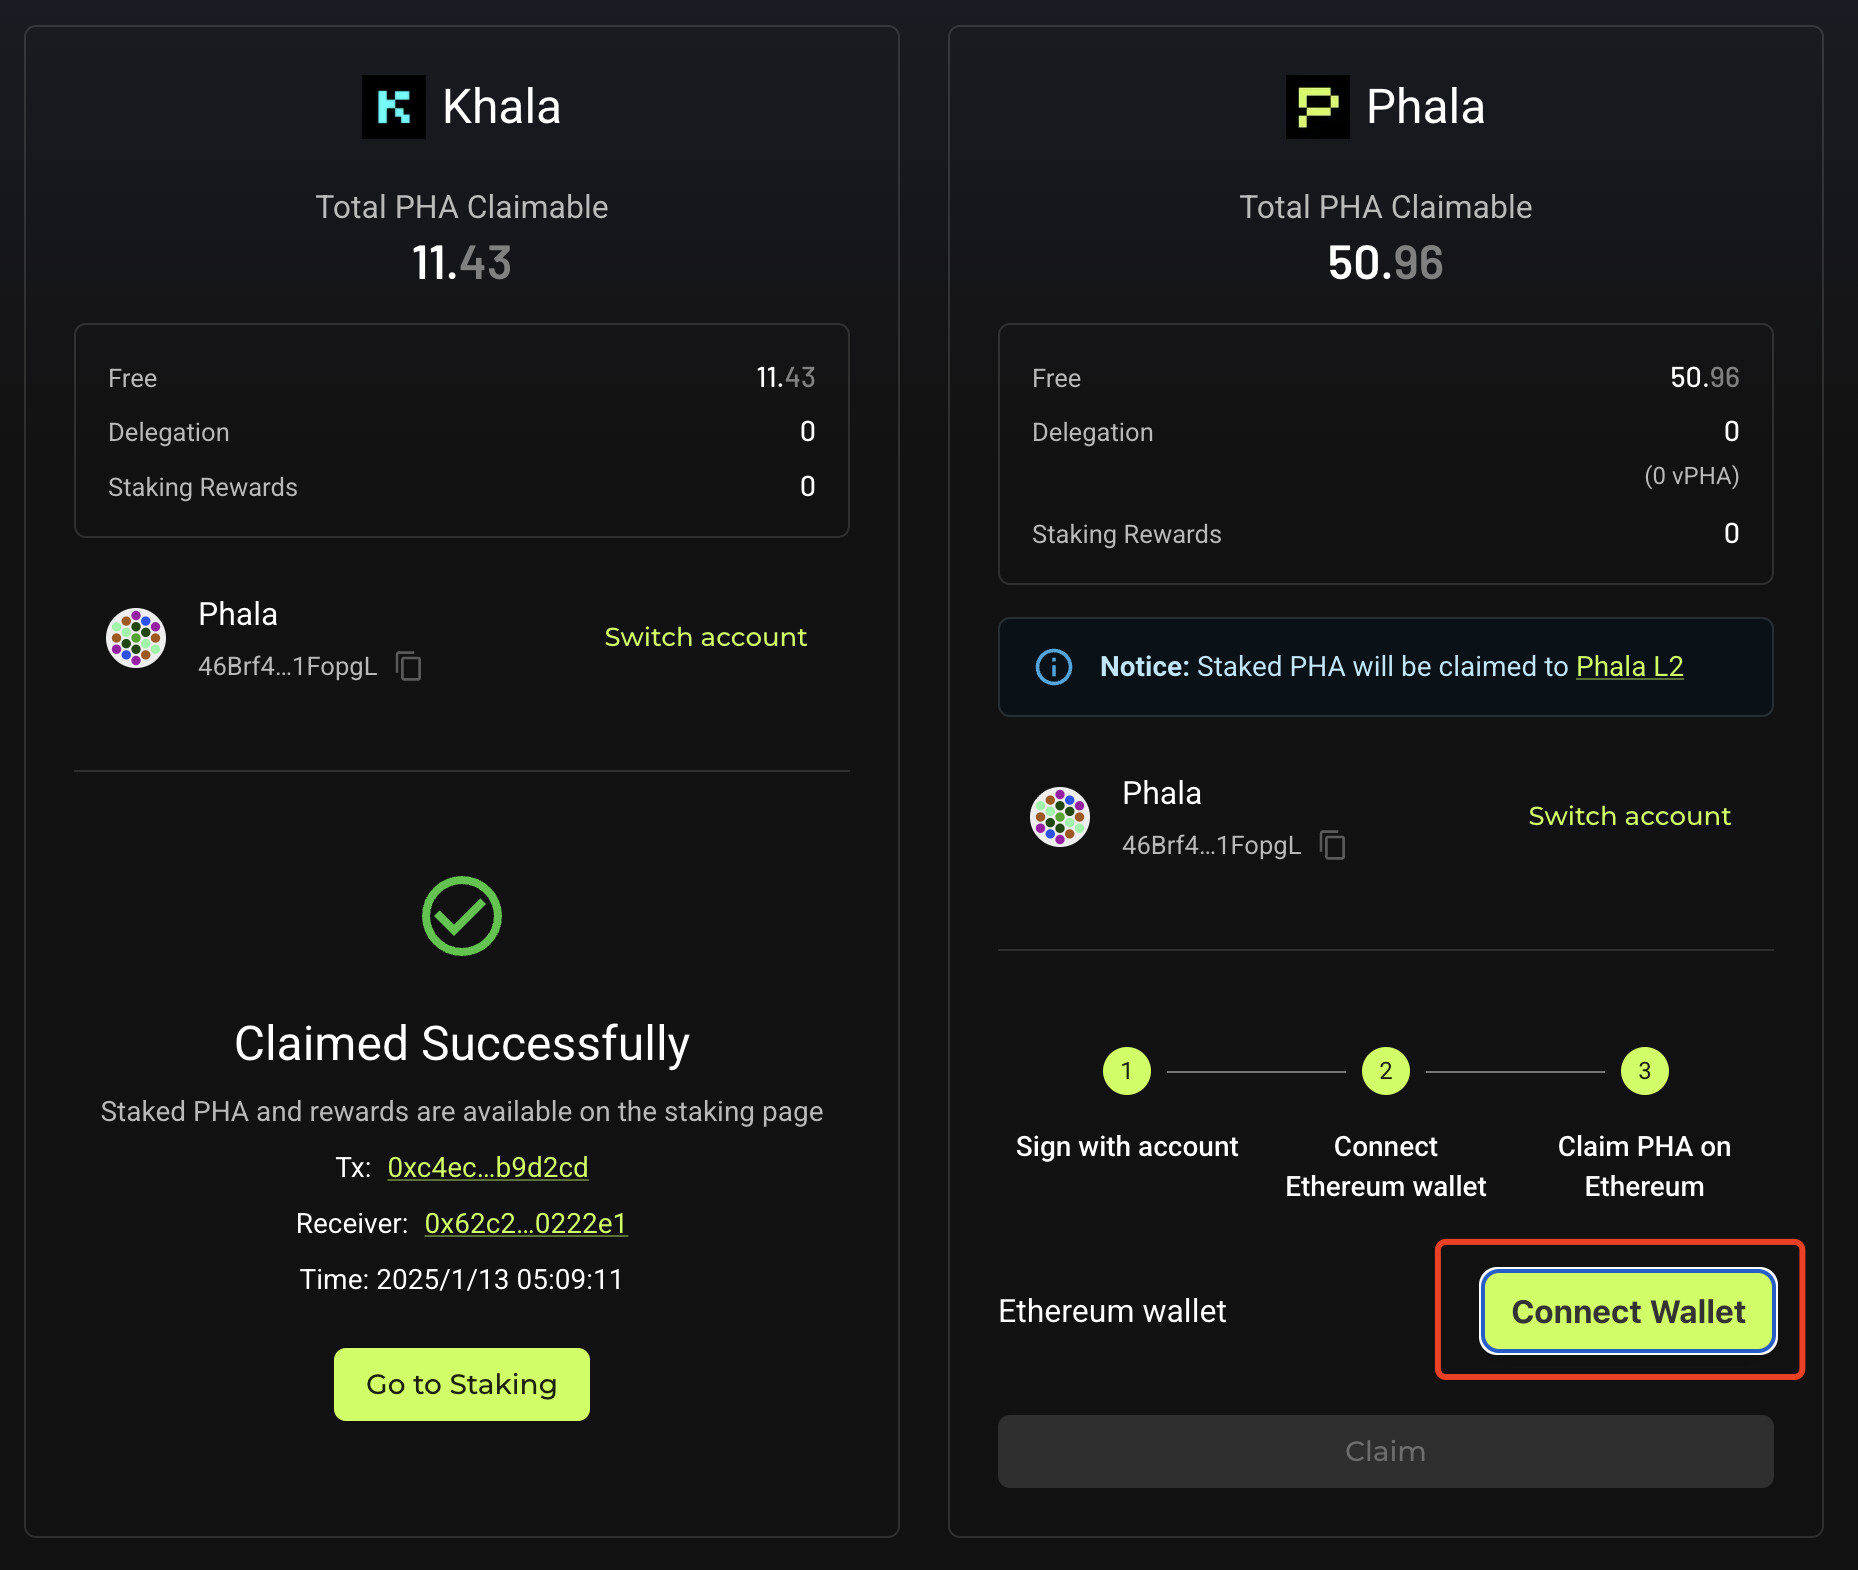The image size is (1858, 1570).
Task: Select step 1 Sign with account
Action: (1127, 1071)
